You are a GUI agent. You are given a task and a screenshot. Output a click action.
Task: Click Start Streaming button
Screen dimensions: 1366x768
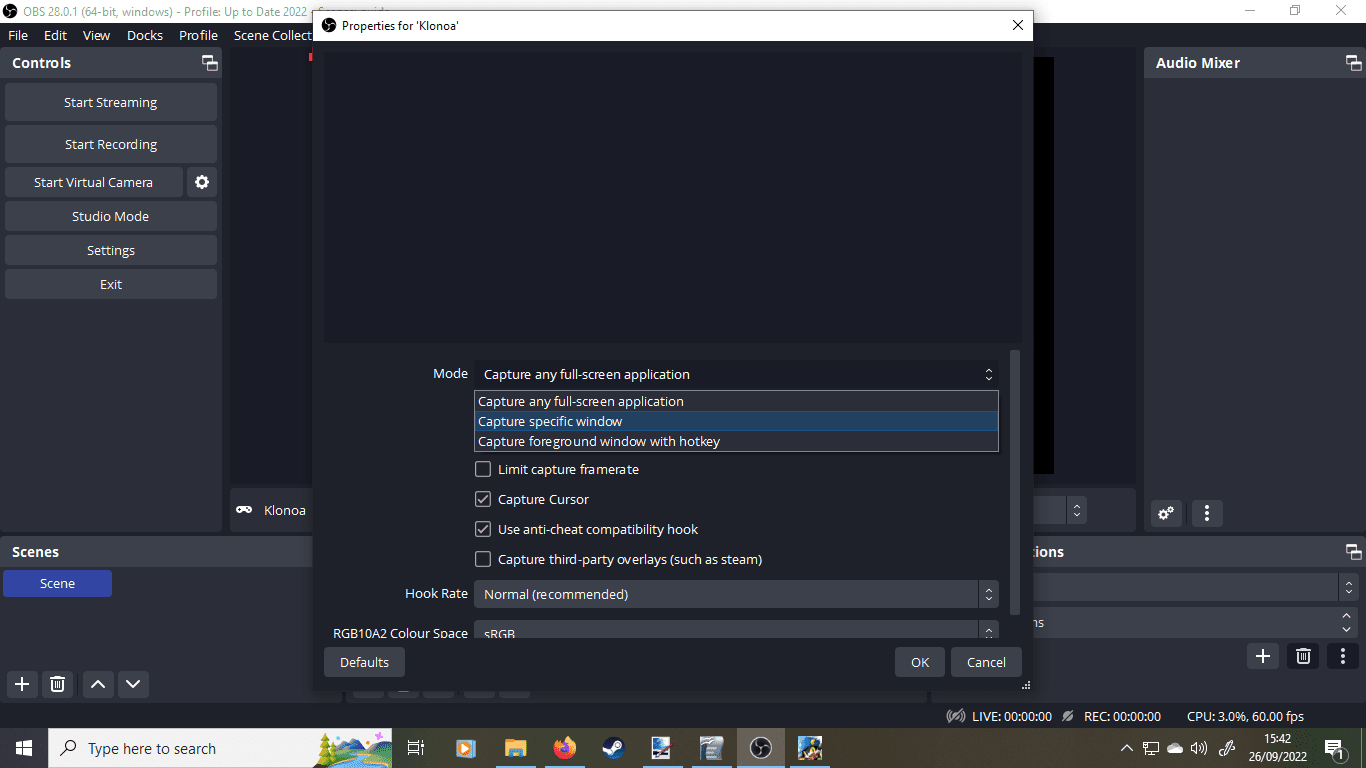point(111,102)
